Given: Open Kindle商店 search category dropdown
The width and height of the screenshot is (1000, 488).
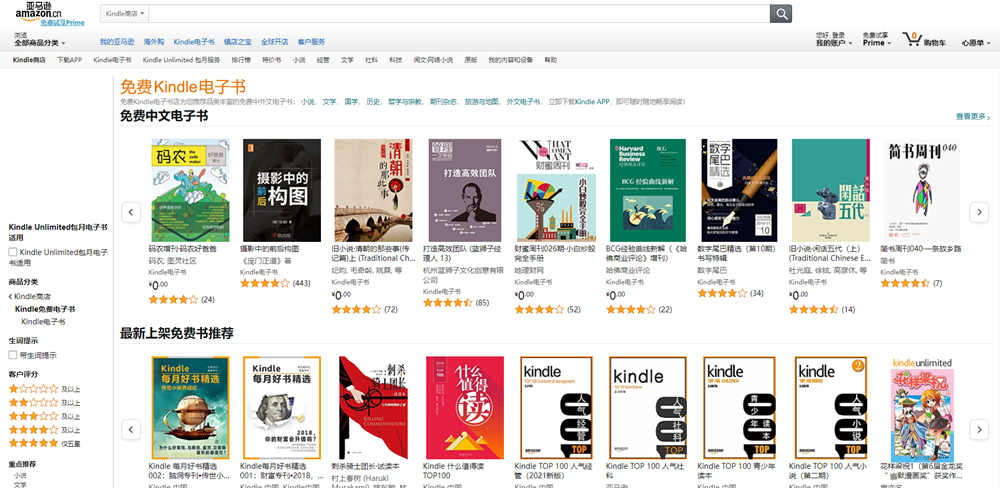Looking at the screenshot, I should point(124,13).
